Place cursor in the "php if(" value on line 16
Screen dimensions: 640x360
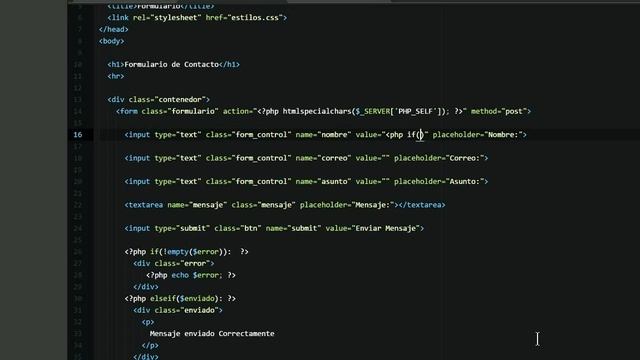pyautogui.click(x=404, y=135)
